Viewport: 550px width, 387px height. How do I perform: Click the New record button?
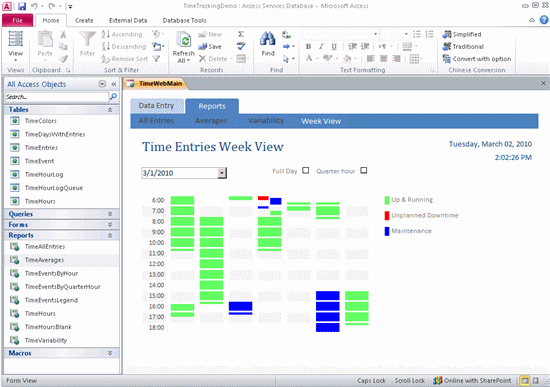point(210,34)
